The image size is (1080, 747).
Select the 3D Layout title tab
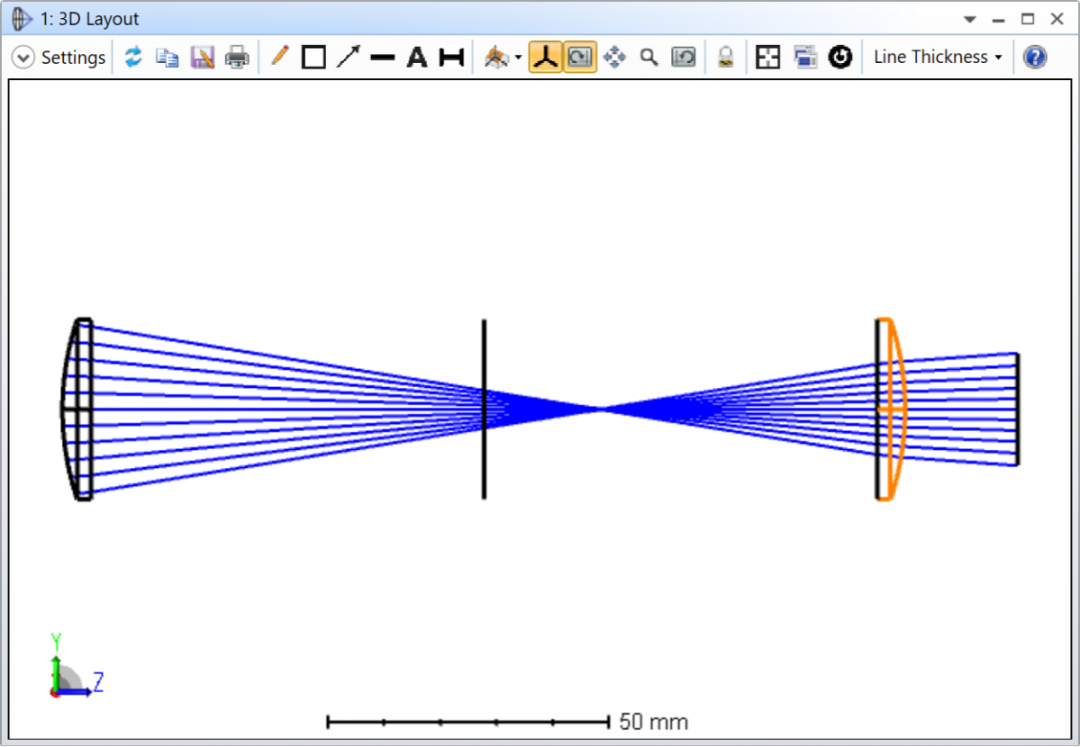[88, 18]
